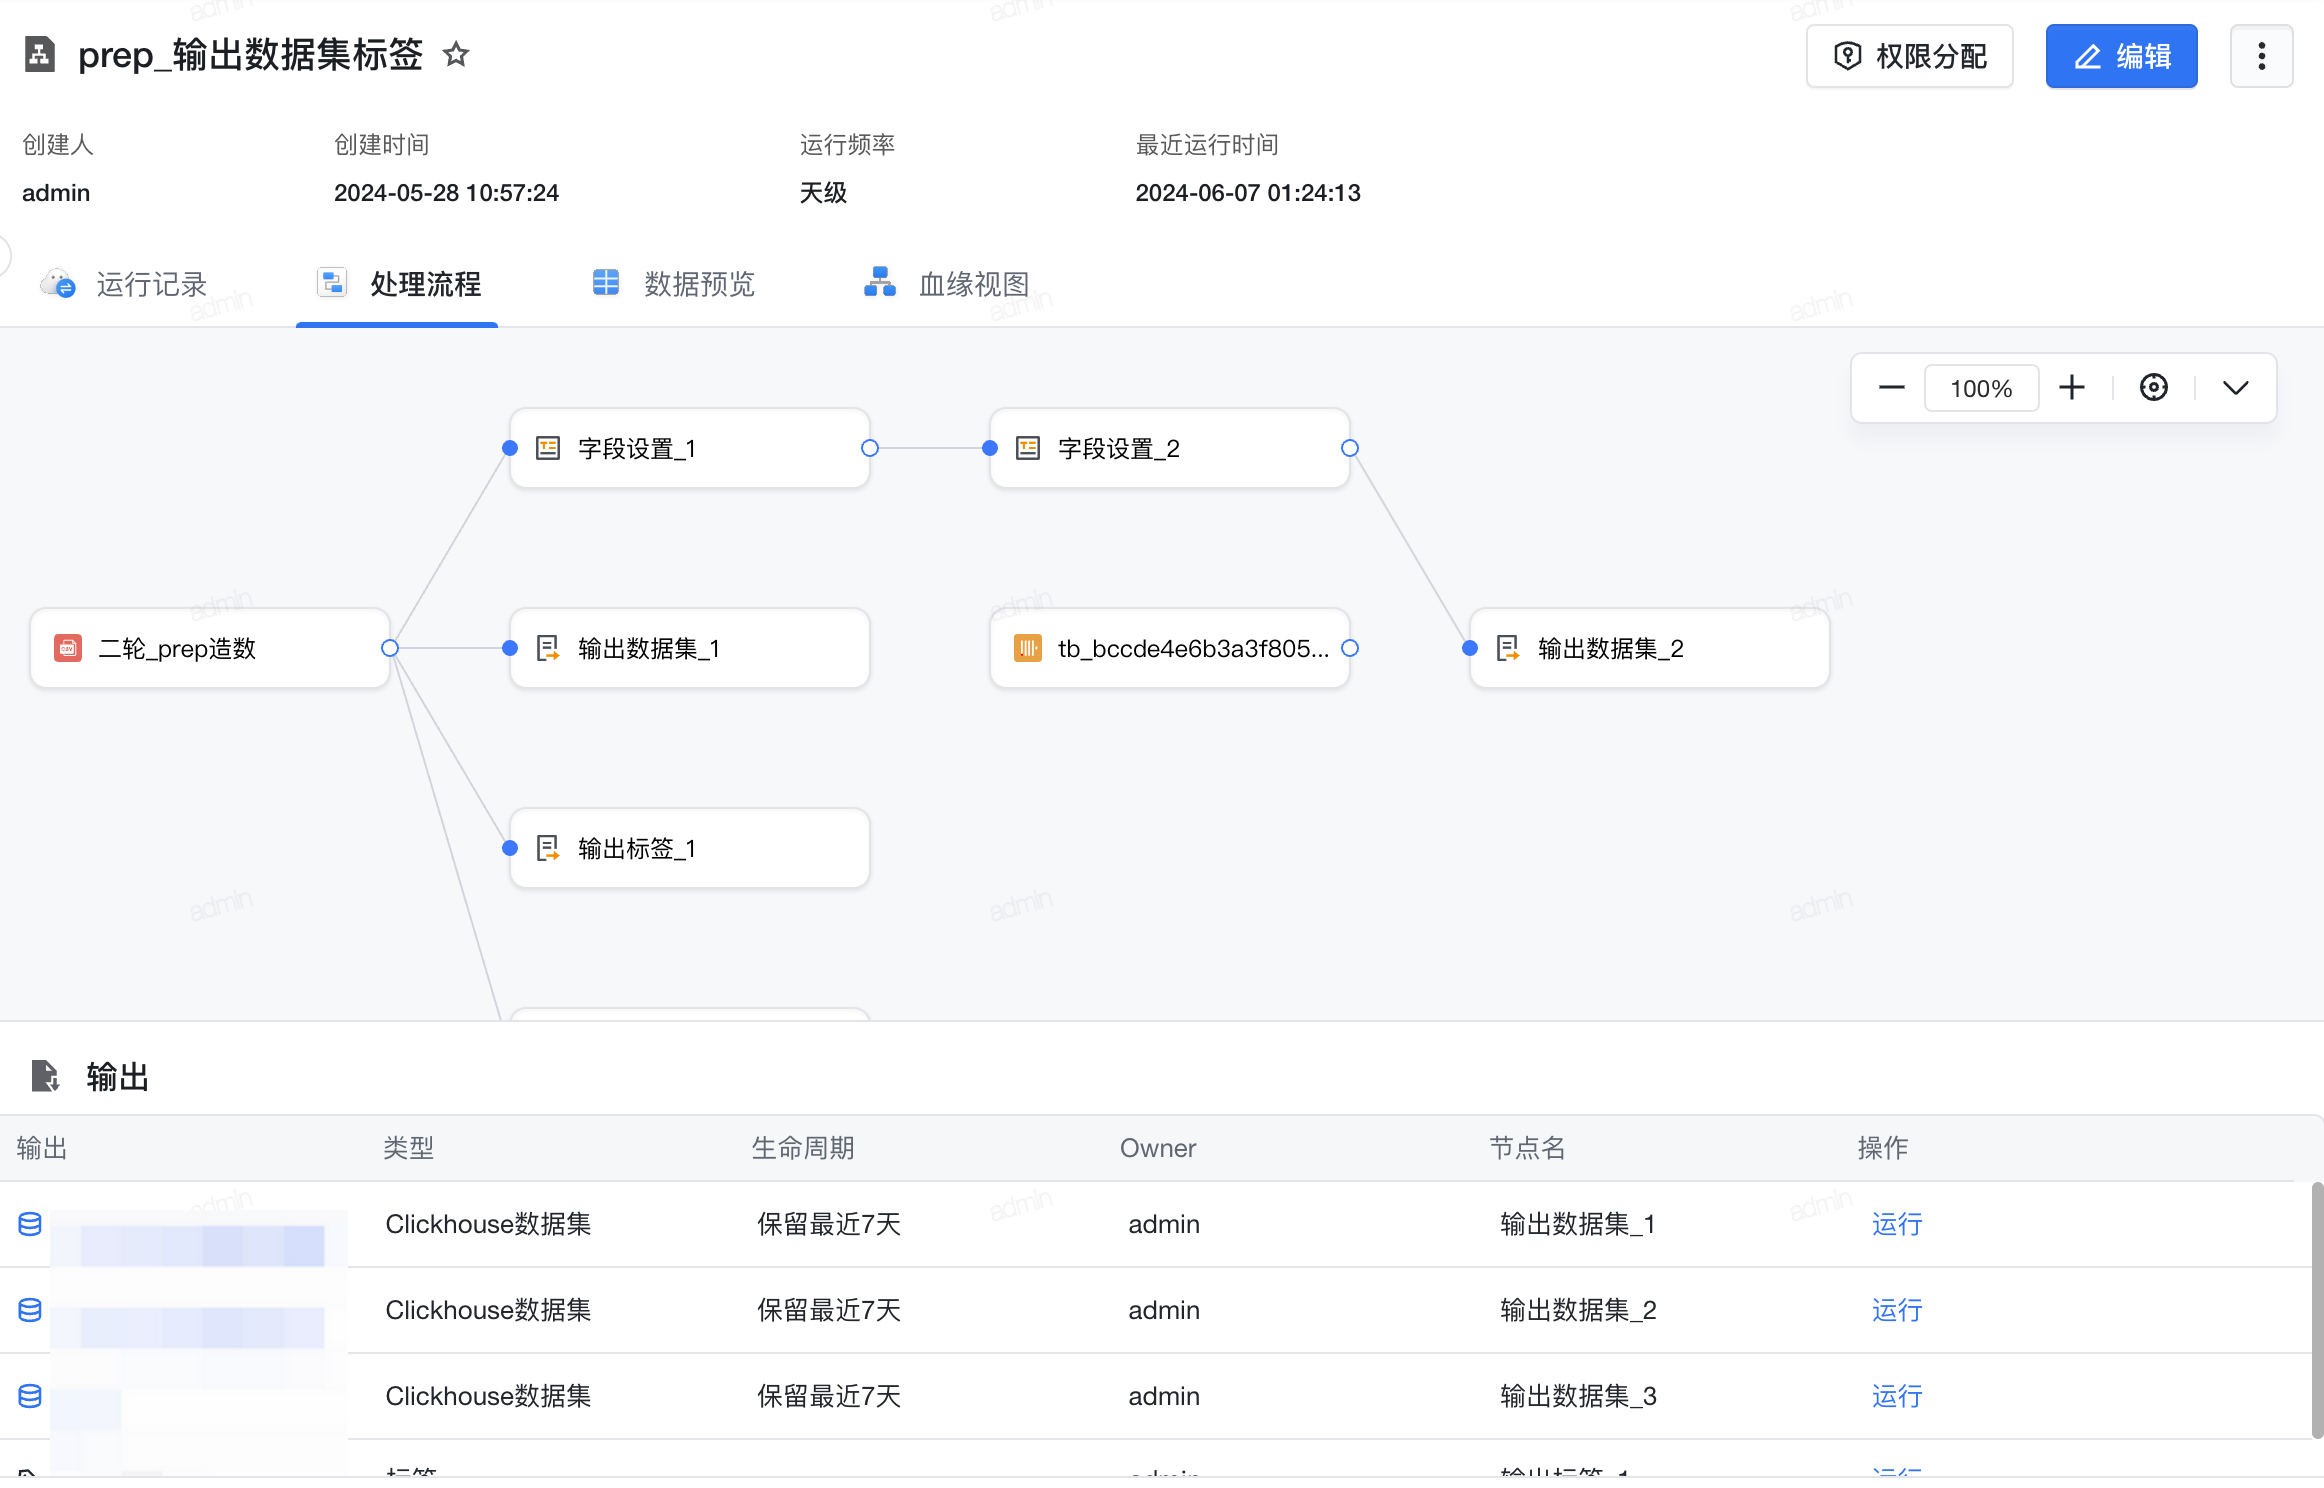Click the run frequency value 天级
Viewport: 2324px width, 1488px height.
click(x=823, y=193)
